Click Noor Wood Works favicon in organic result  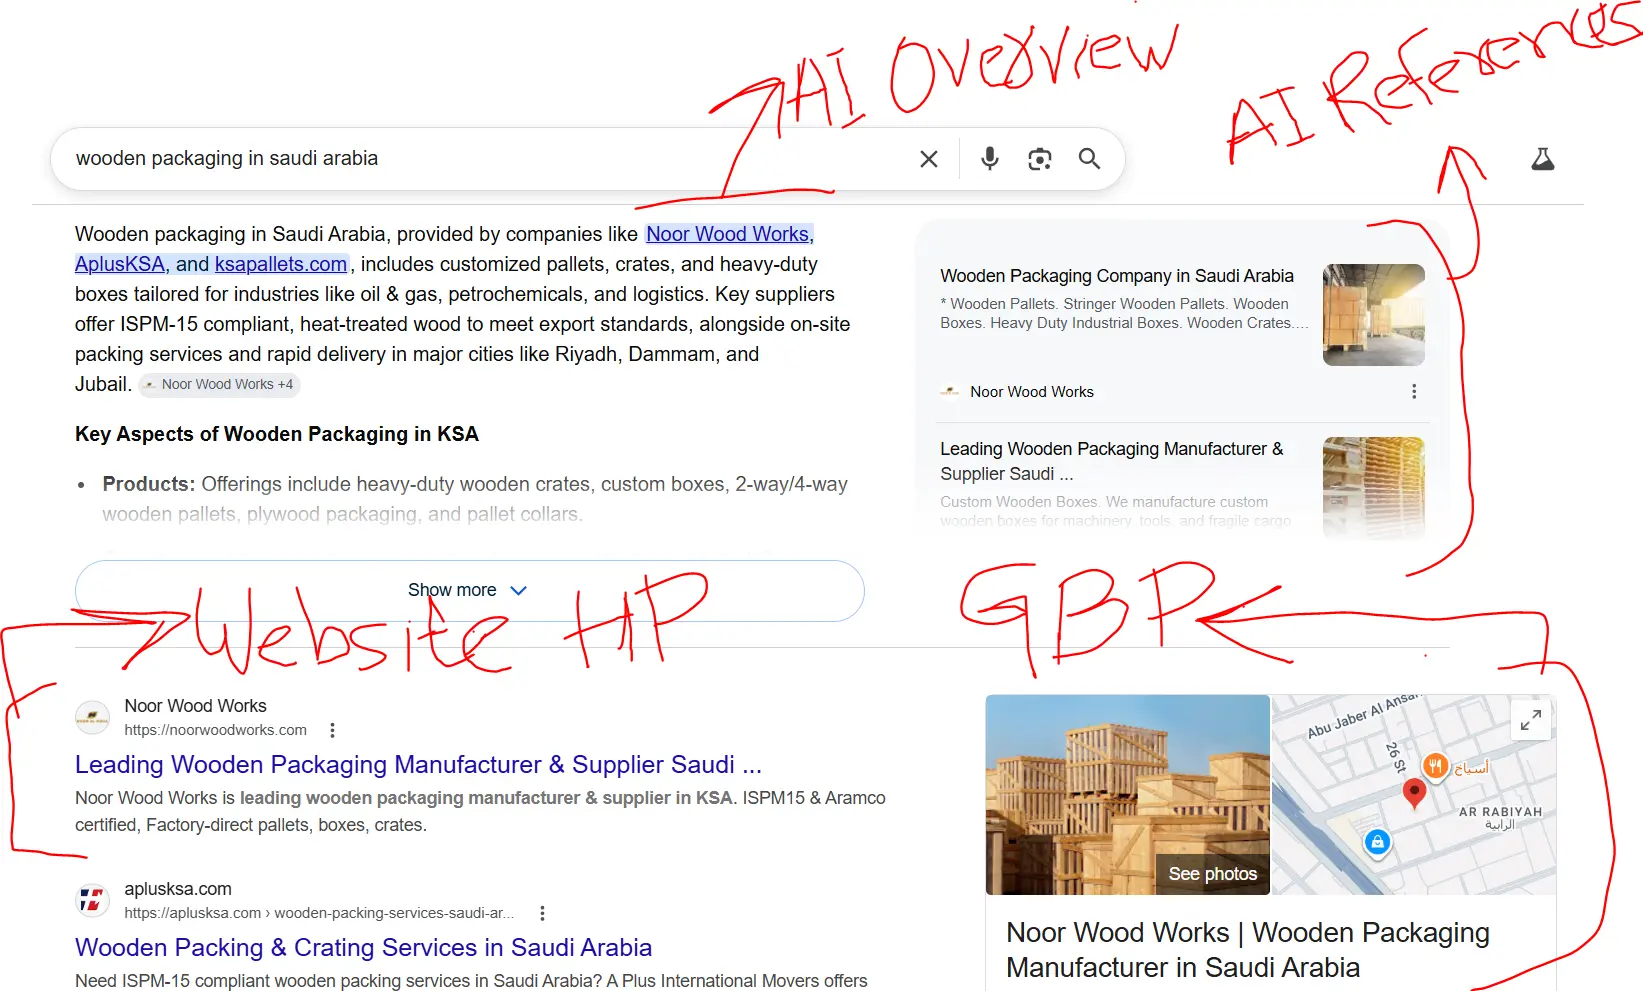(x=92, y=717)
